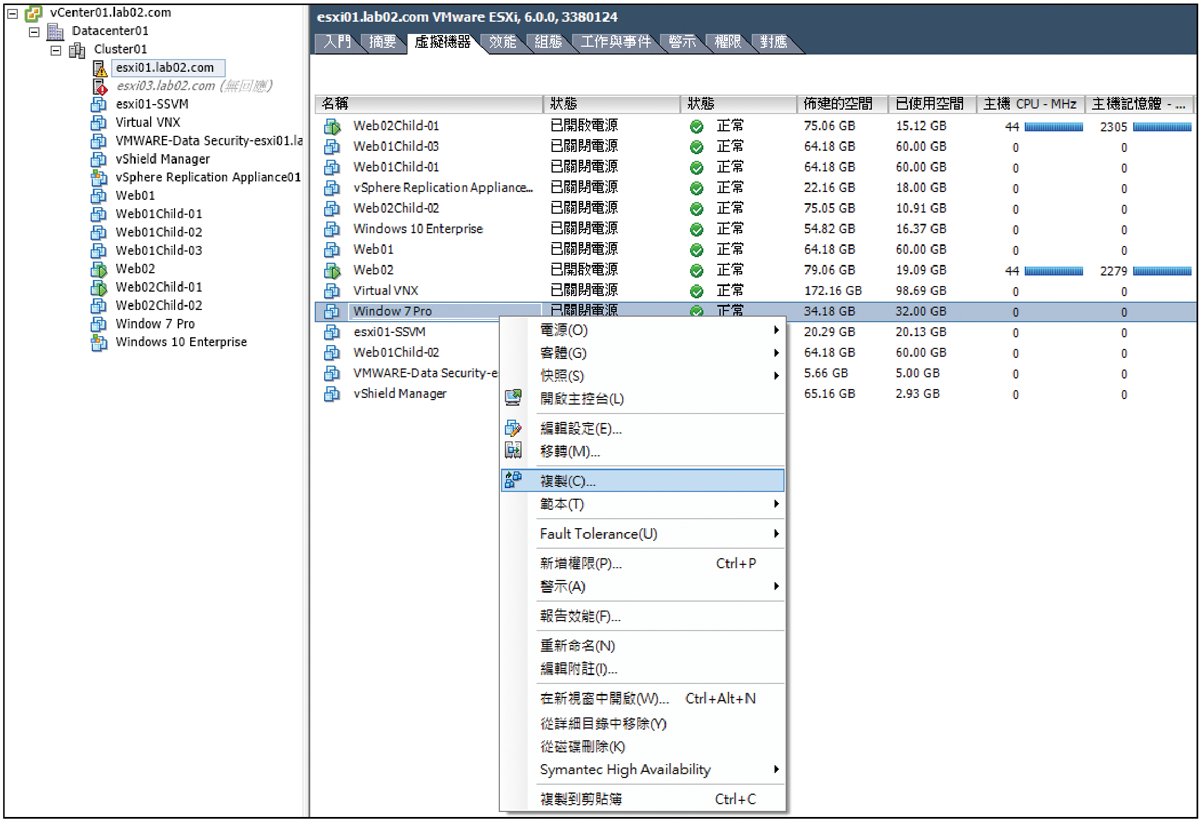Click Web01 VM icon in list
The height and width of the screenshot is (822, 1200).
point(332,249)
